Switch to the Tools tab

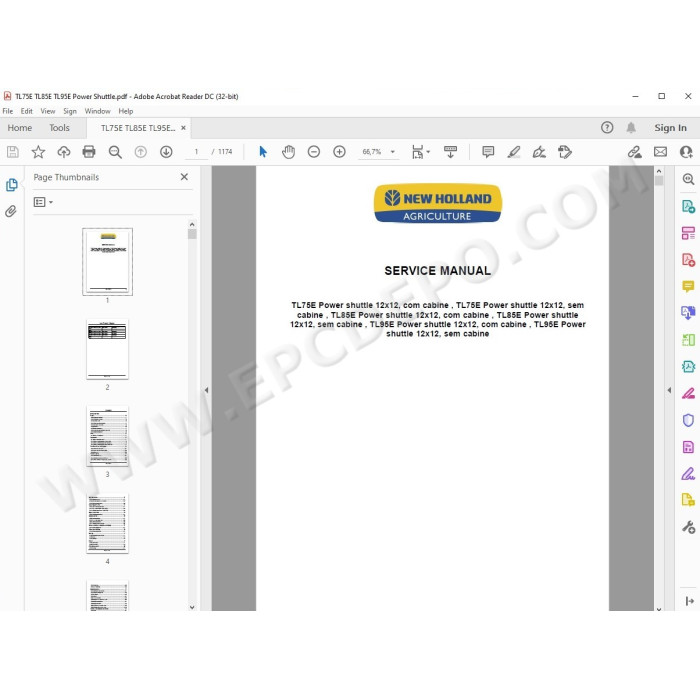[x=59, y=128]
